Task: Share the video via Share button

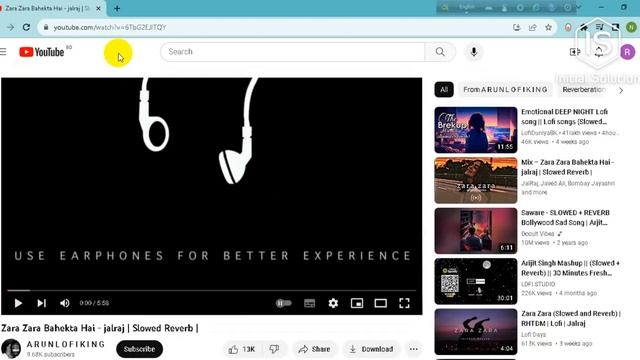Action: pos(314,349)
